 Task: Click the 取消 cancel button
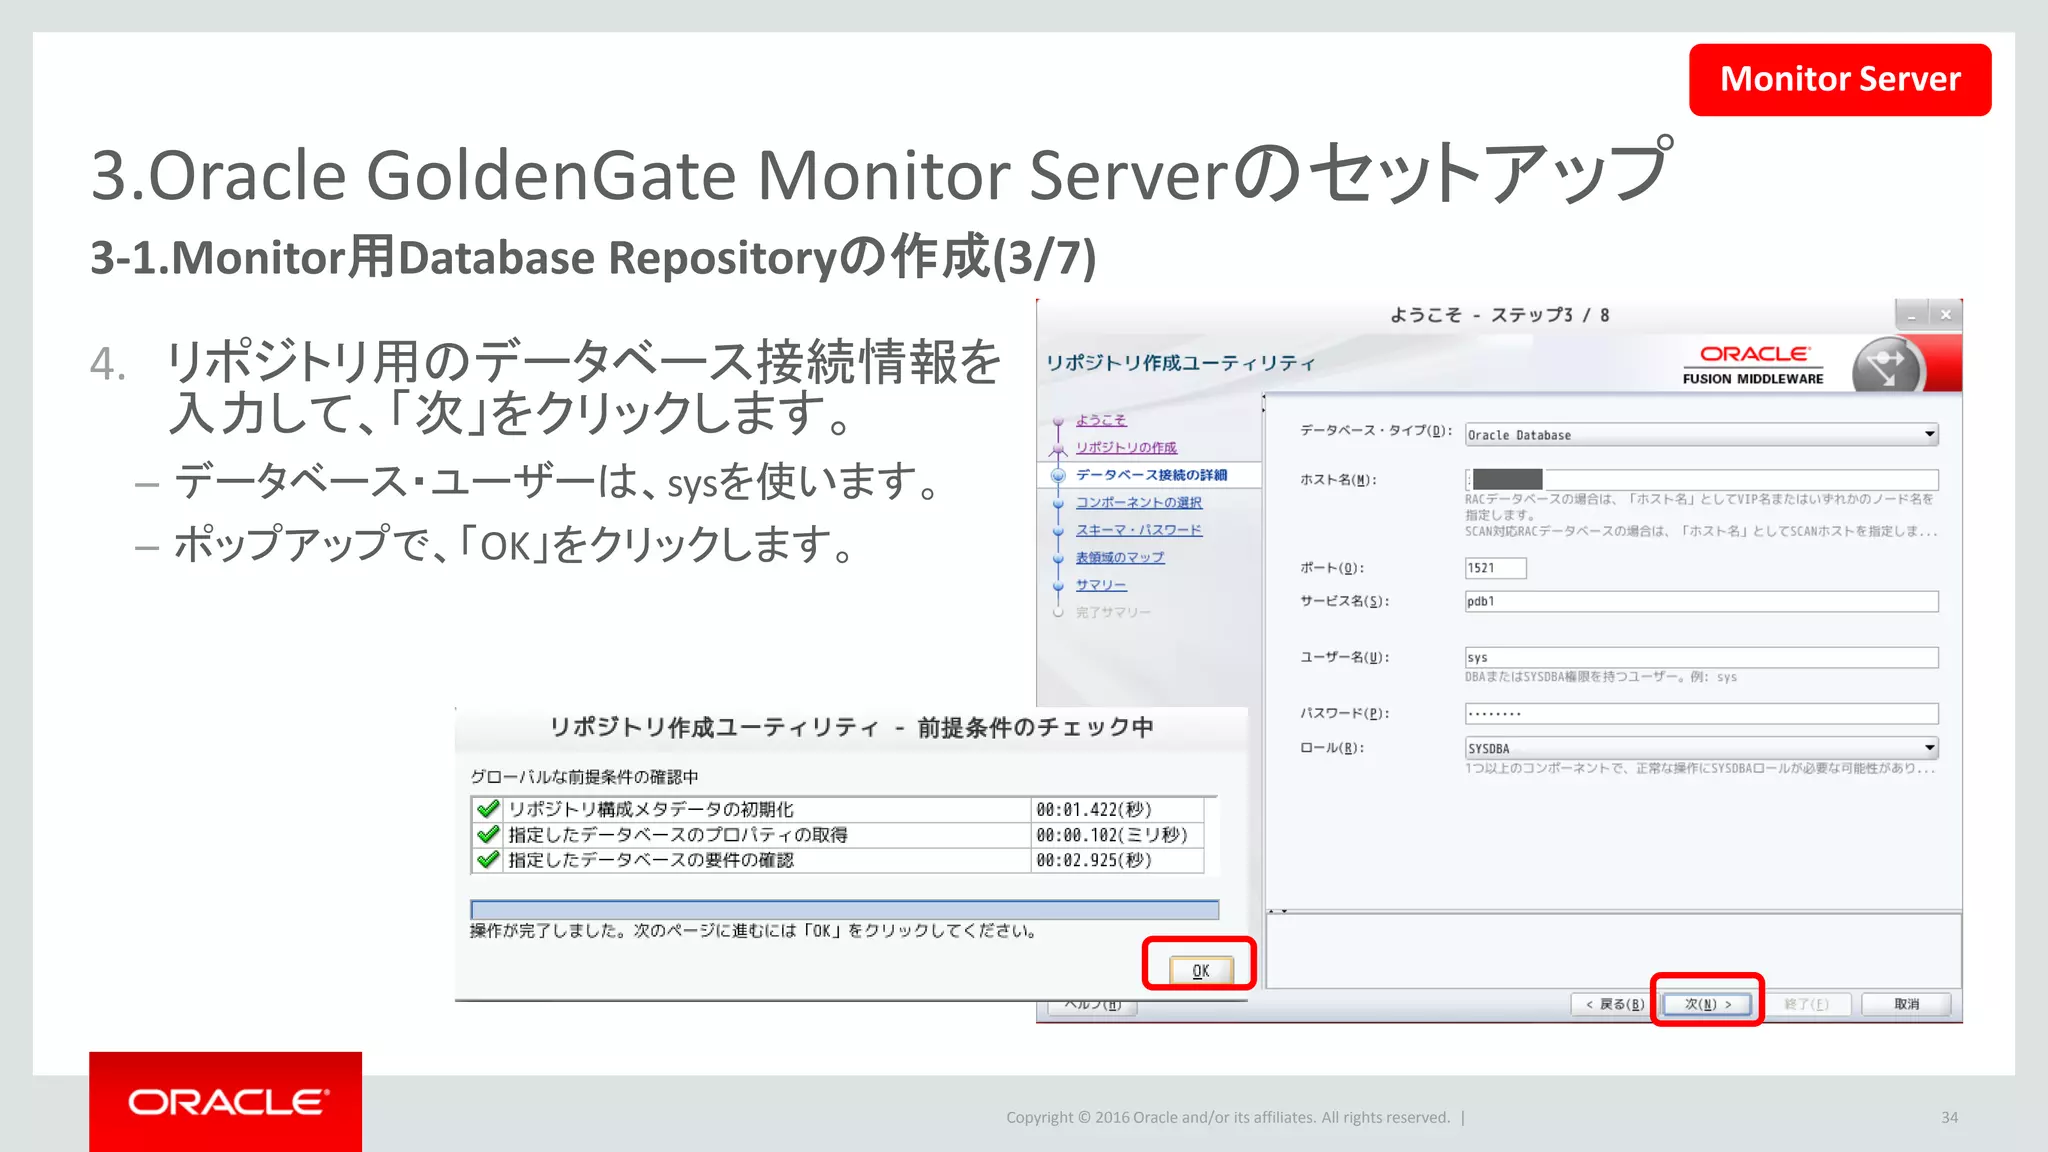1906,1004
